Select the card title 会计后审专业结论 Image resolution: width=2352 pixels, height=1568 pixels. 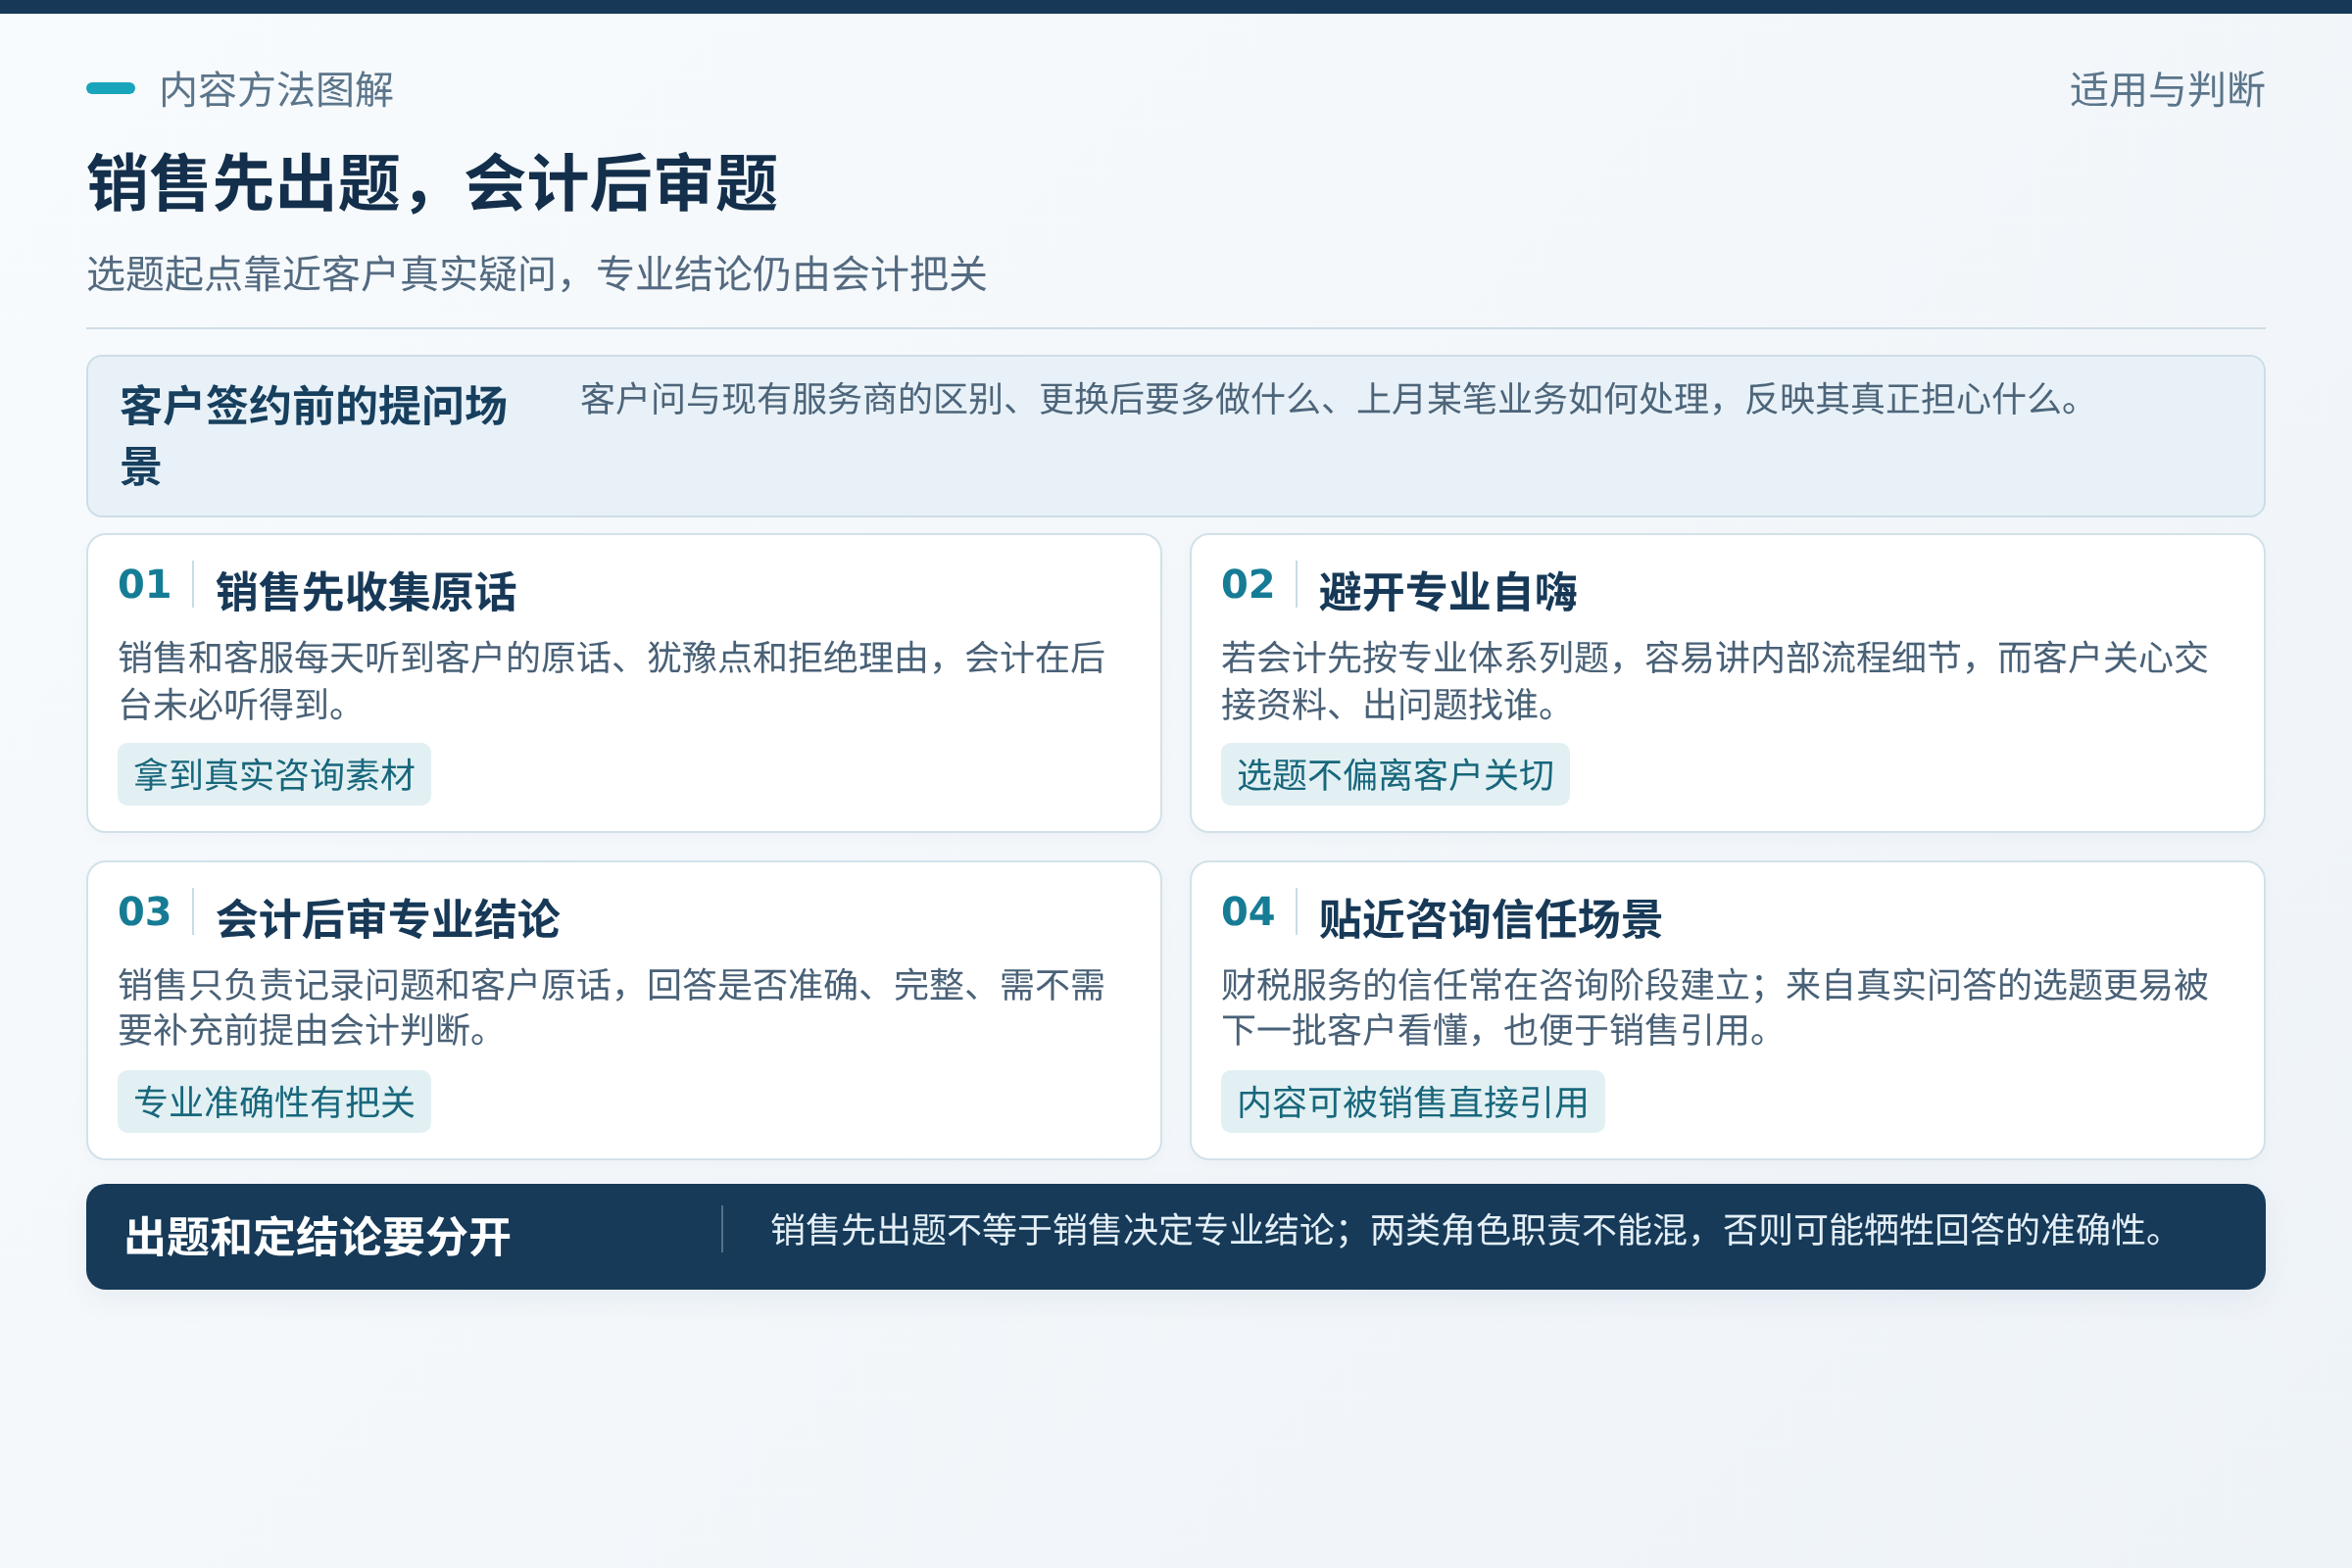388,919
